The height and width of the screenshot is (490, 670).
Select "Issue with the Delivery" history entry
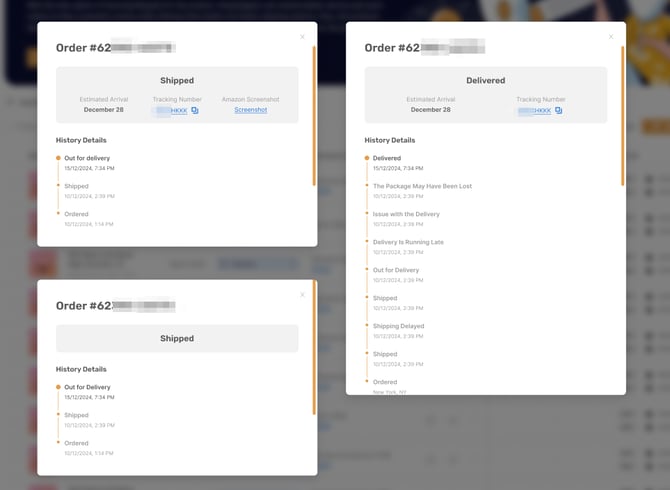(x=406, y=214)
